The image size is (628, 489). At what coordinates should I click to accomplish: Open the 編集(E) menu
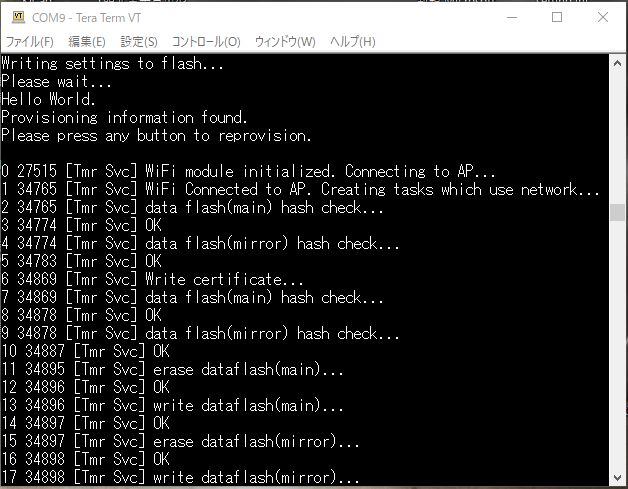86,42
